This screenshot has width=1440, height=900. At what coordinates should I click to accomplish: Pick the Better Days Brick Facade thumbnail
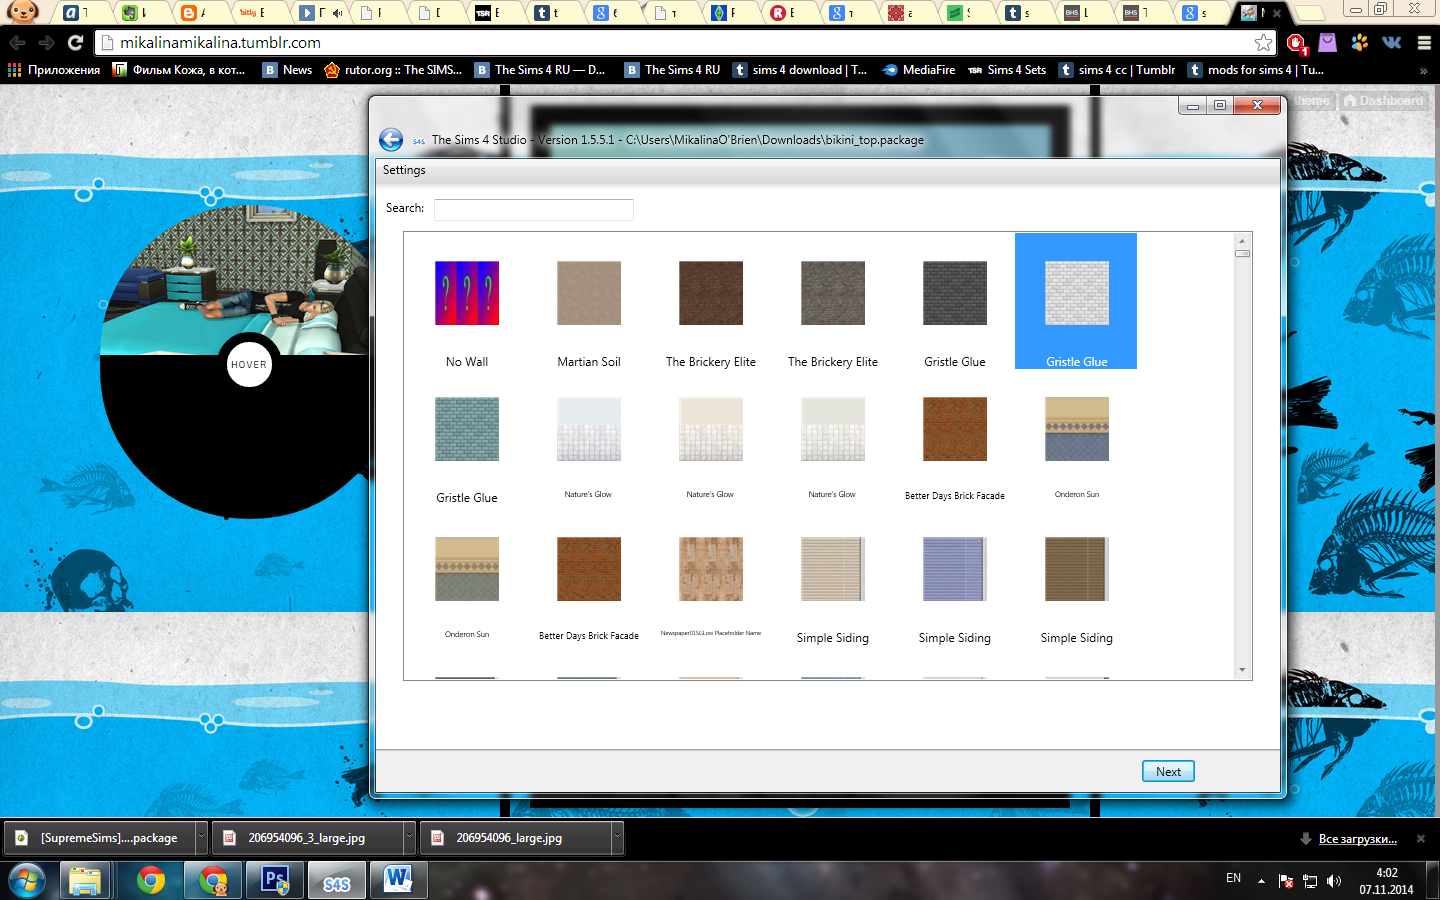click(955, 430)
